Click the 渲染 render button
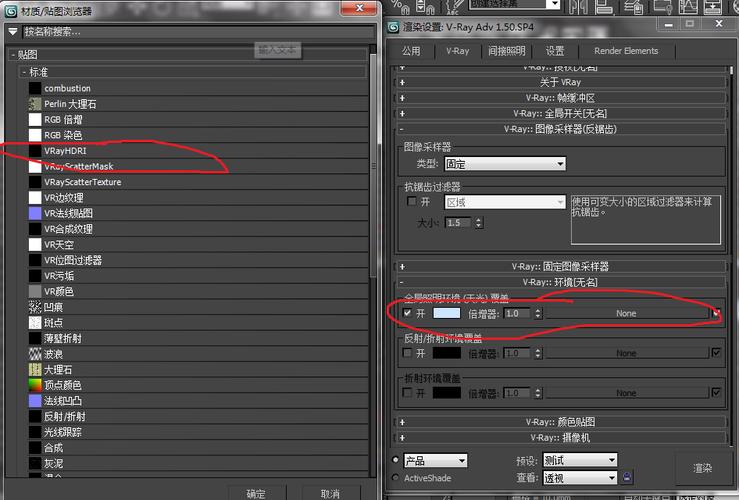 tap(702, 468)
